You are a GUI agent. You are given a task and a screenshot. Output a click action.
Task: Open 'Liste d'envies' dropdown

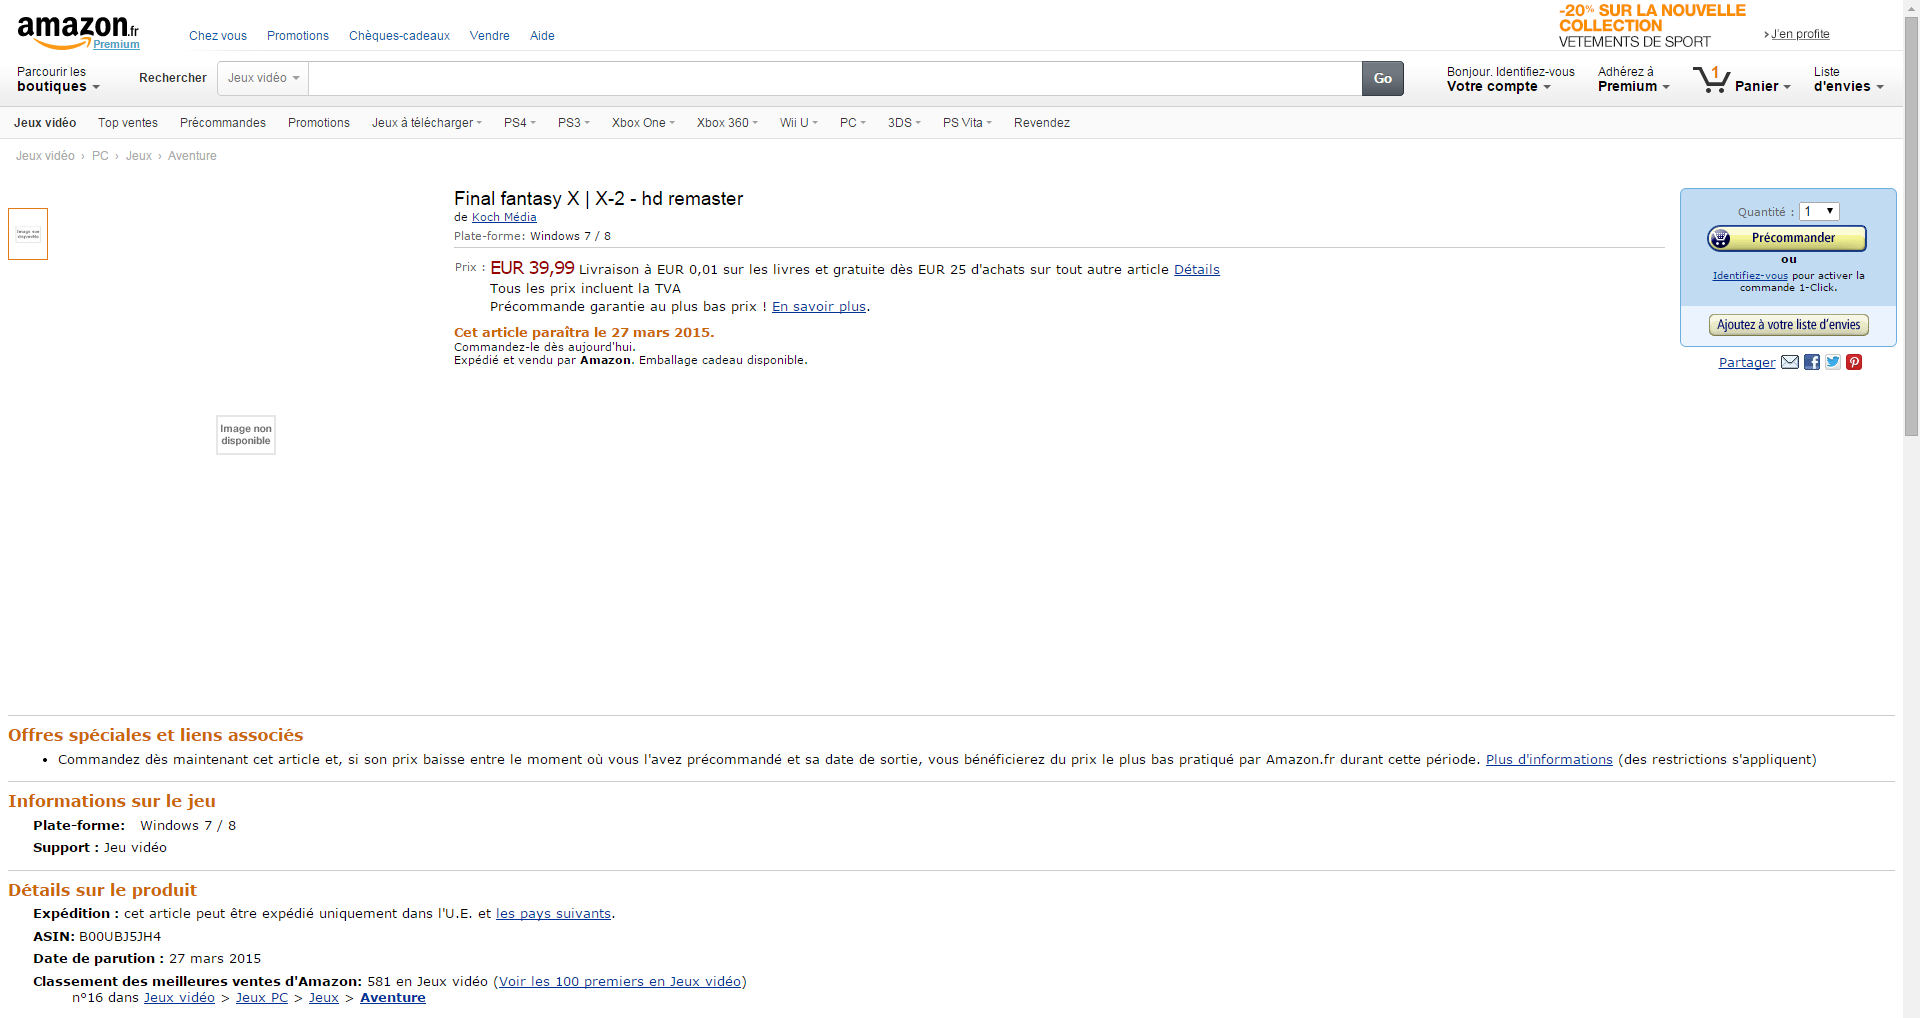(1848, 79)
